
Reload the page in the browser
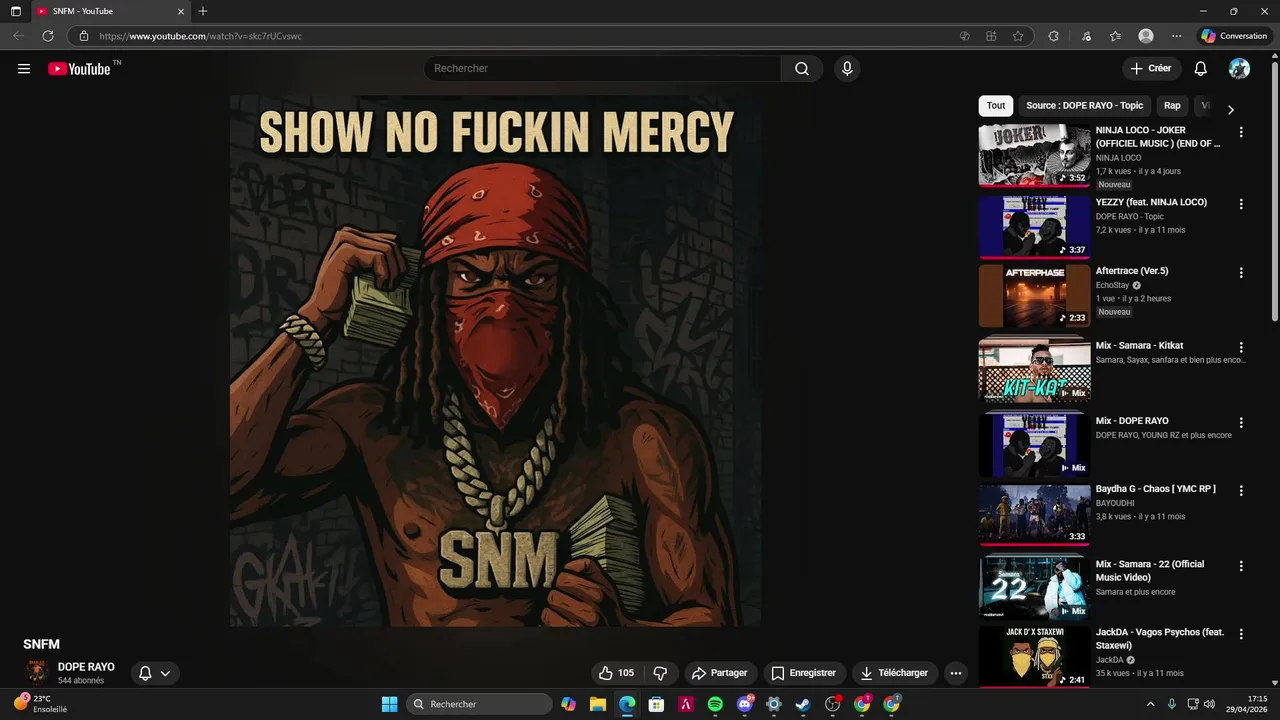[x=47, y=36]
